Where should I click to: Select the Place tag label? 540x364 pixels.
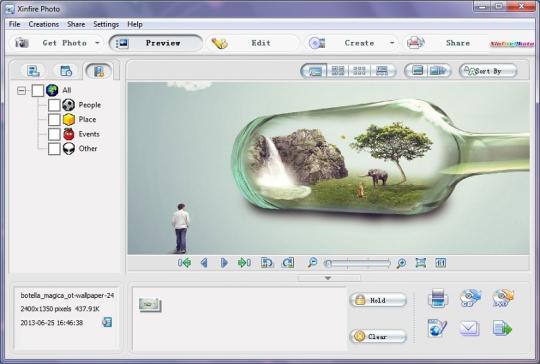point(87,119)
